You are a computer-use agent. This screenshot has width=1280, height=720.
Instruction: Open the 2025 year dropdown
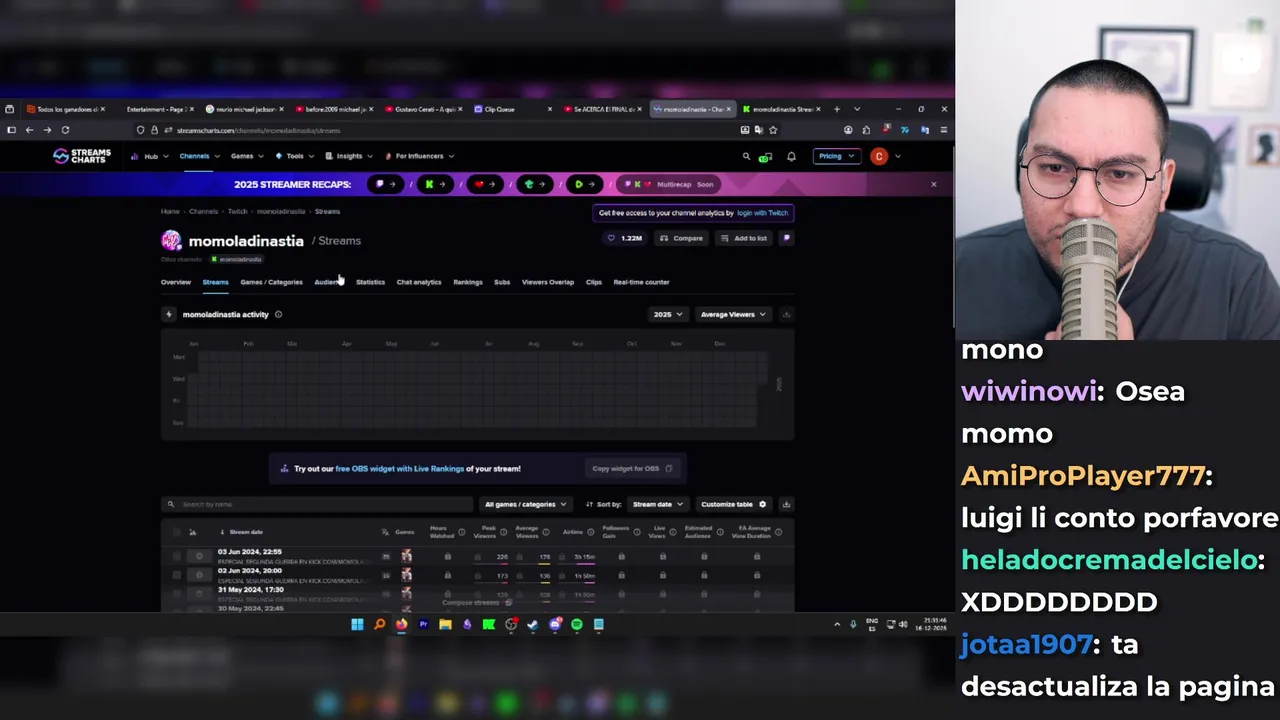(x=668, y=314)
